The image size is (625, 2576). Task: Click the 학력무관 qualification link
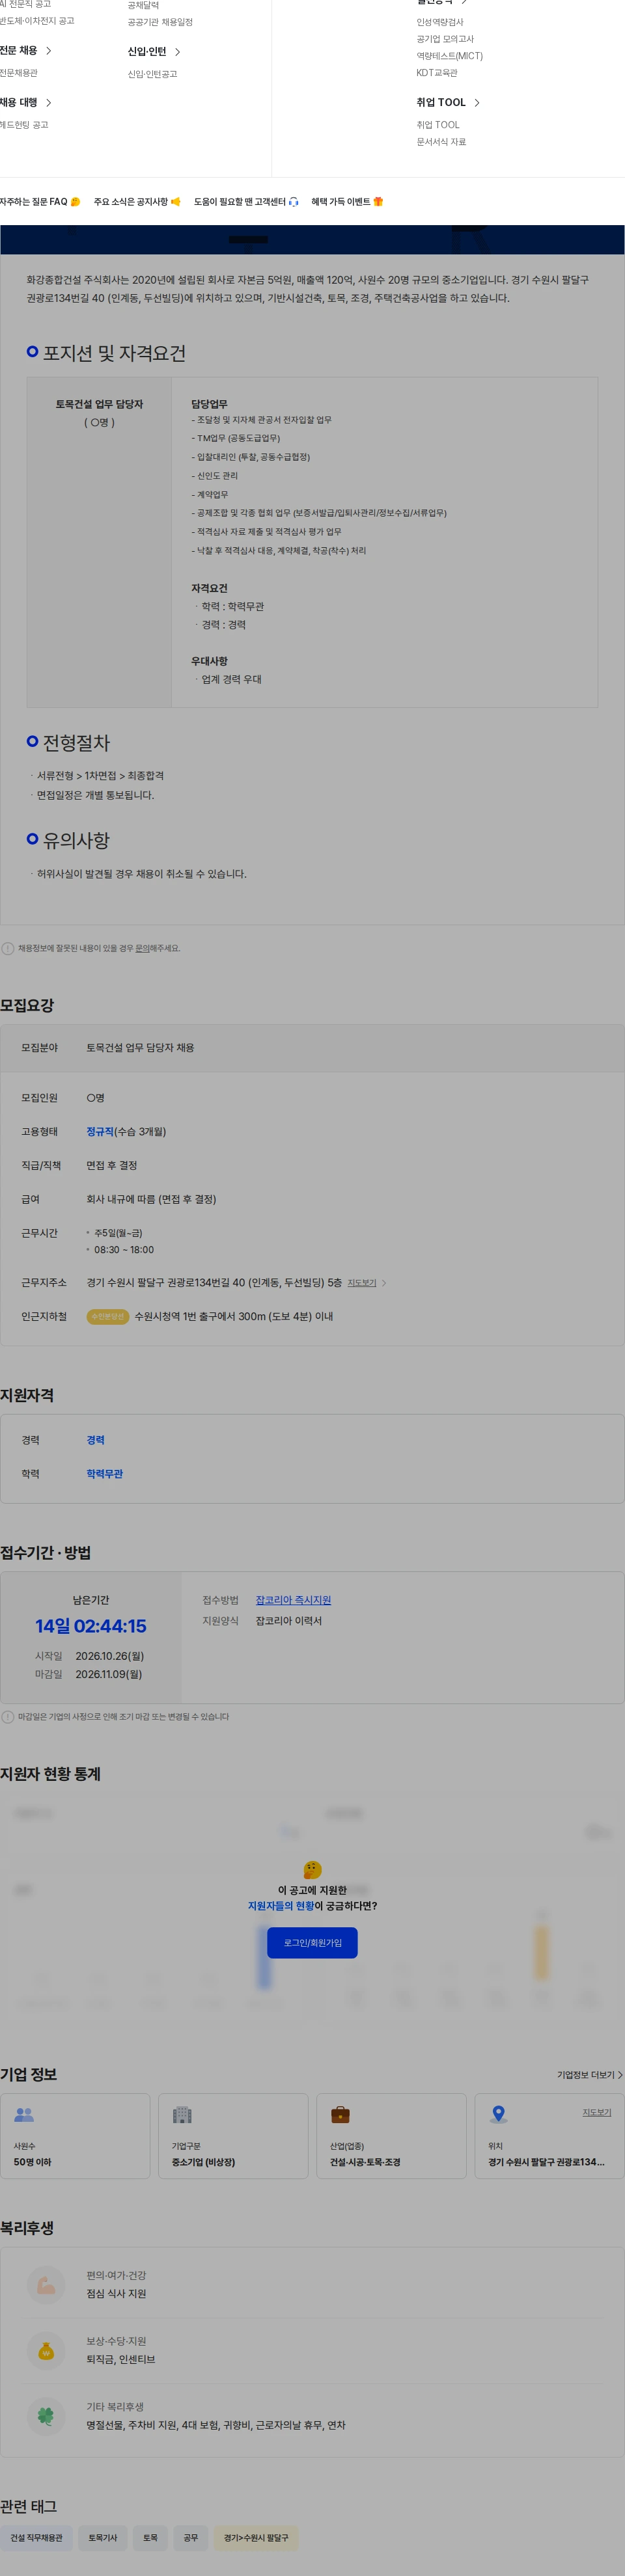click(105, 1475)
